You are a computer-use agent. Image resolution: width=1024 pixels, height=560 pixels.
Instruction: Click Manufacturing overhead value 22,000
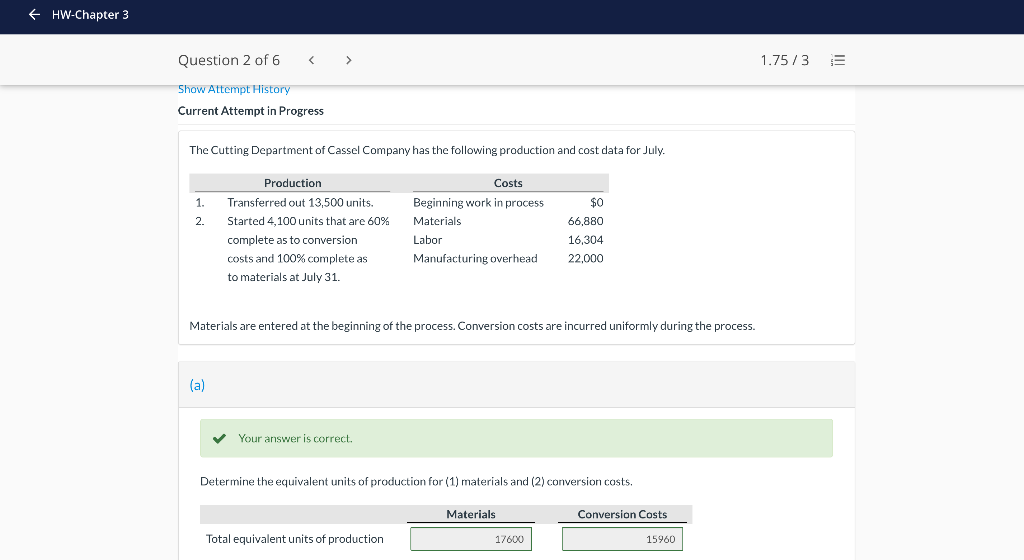click(585, 258)
